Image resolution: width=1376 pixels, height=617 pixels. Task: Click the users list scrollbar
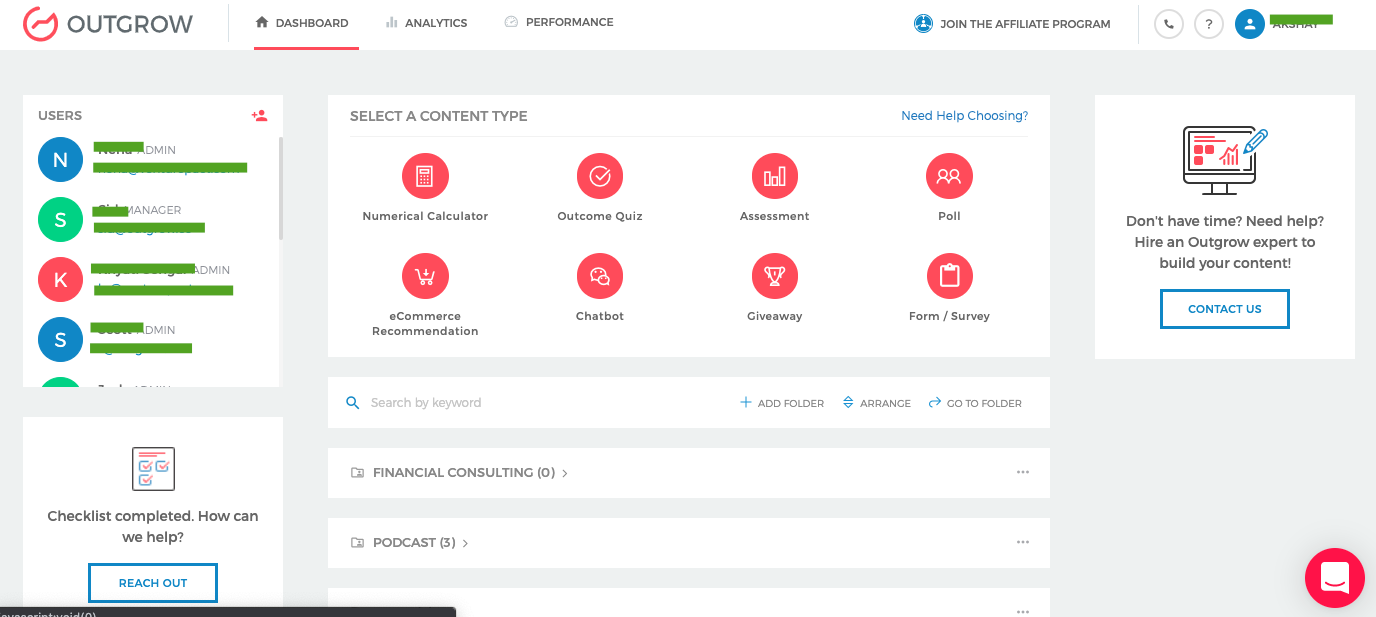point(281,188)
